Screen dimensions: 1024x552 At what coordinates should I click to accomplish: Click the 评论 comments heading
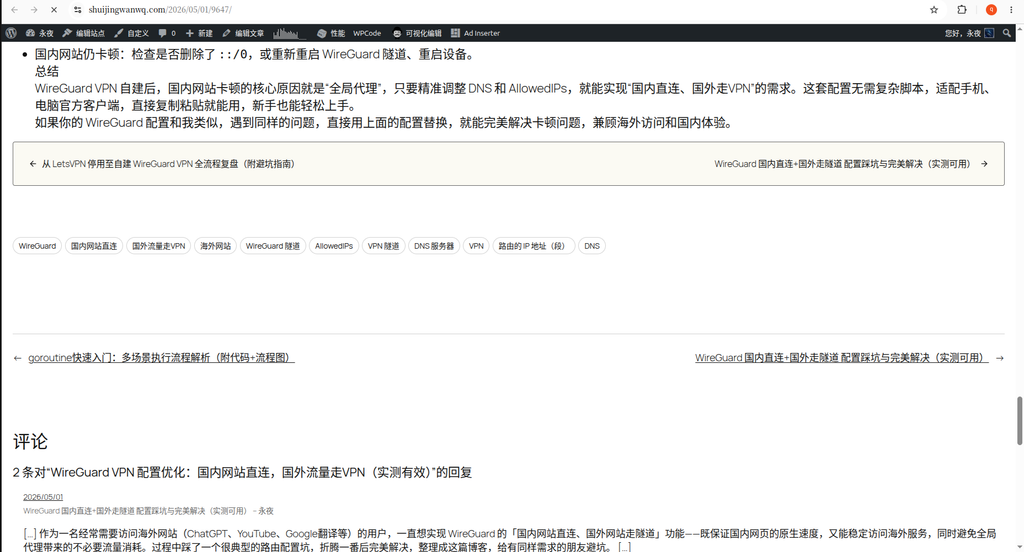pyautogui.click(x=31, y=442)
